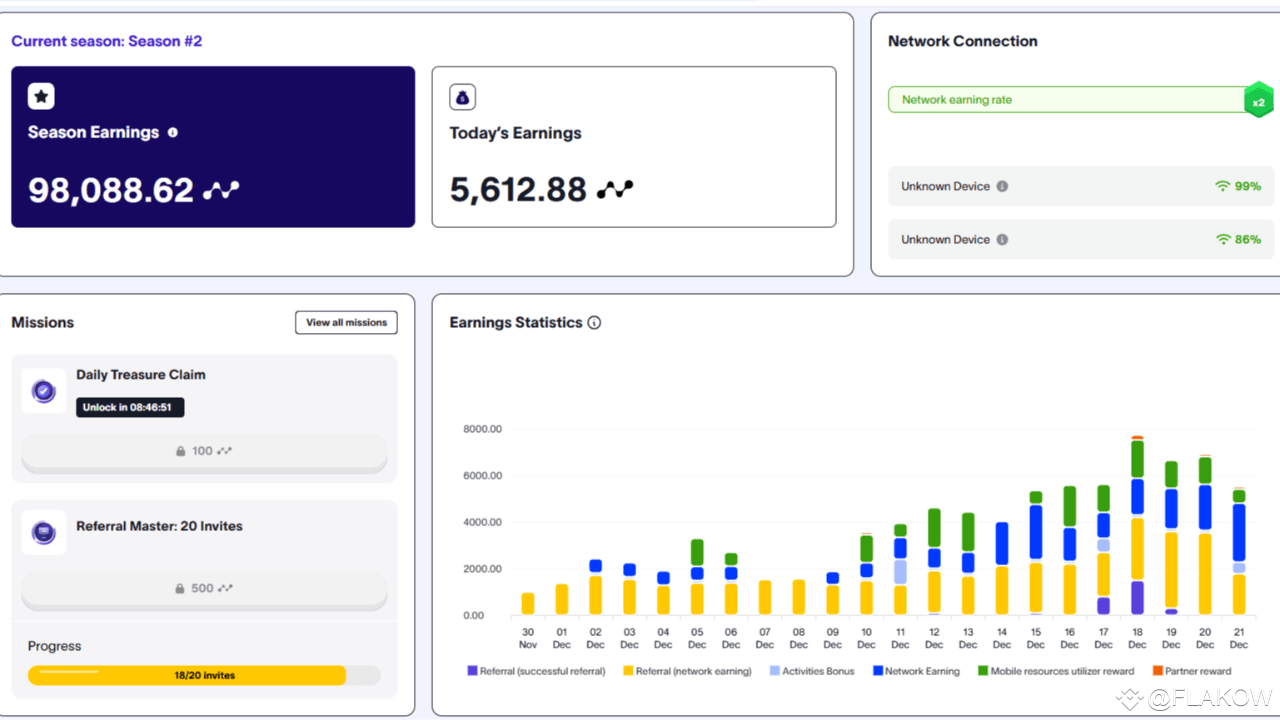
Task: Click info icon beside first Unknown Device
Action: pyautogui.click(x=1002, y=186)
